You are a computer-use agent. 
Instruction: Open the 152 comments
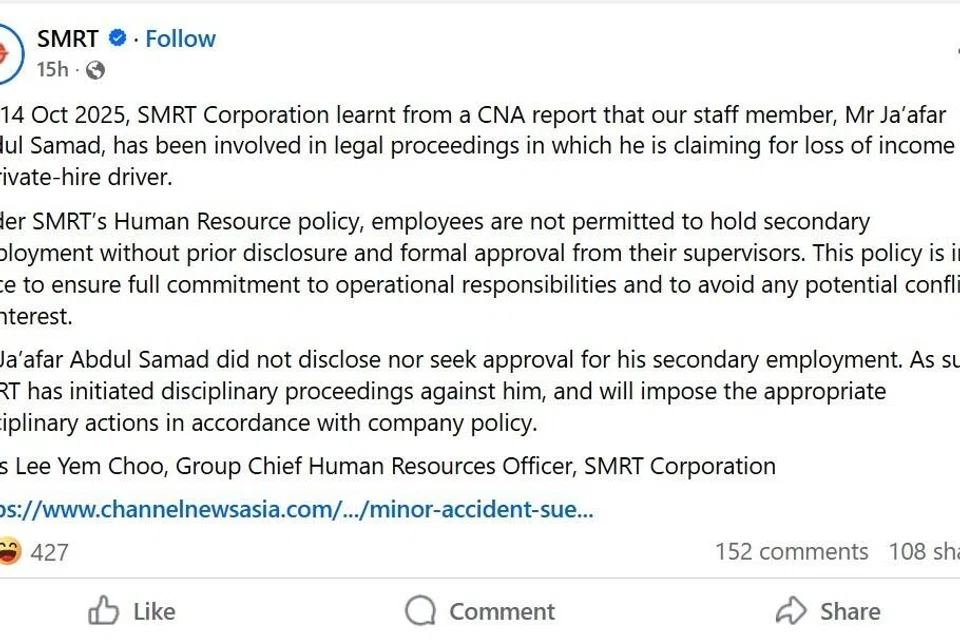[x=791, y=552]
